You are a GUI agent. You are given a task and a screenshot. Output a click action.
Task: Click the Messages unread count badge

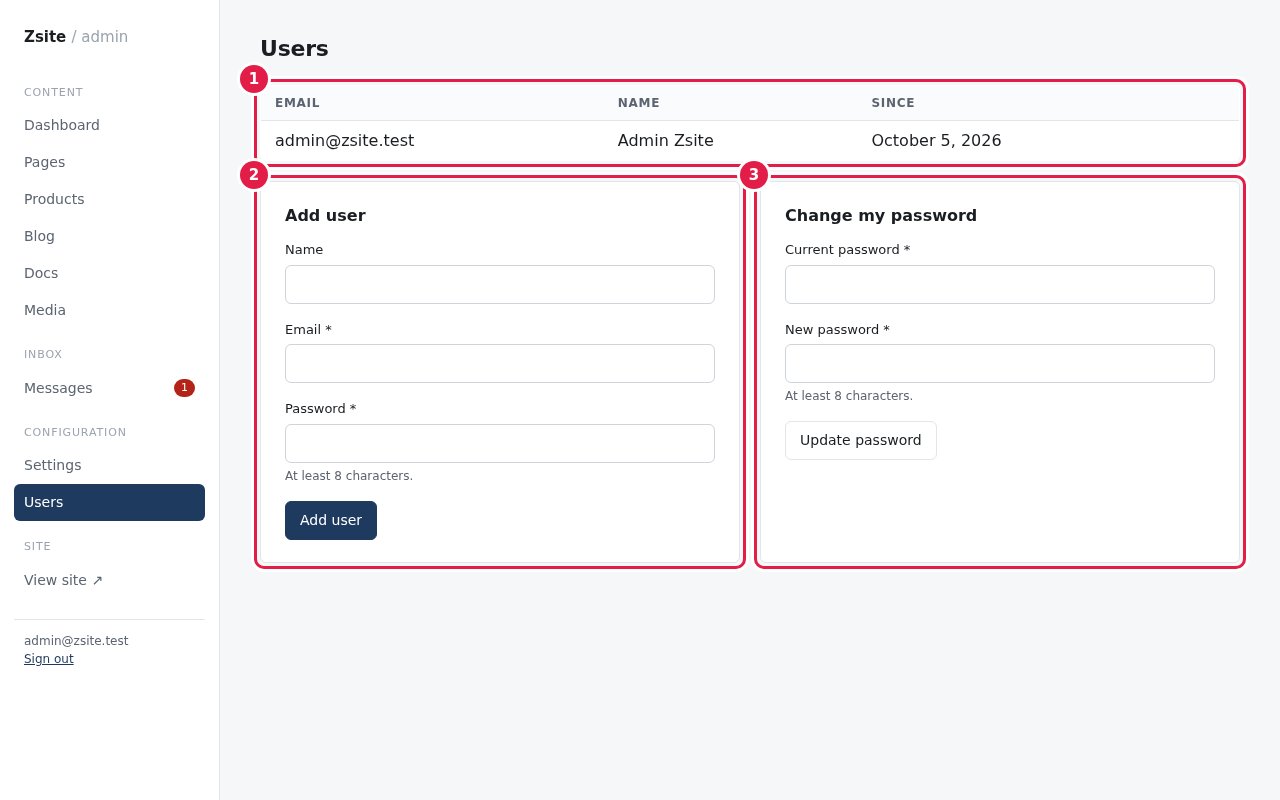[184, 388]
